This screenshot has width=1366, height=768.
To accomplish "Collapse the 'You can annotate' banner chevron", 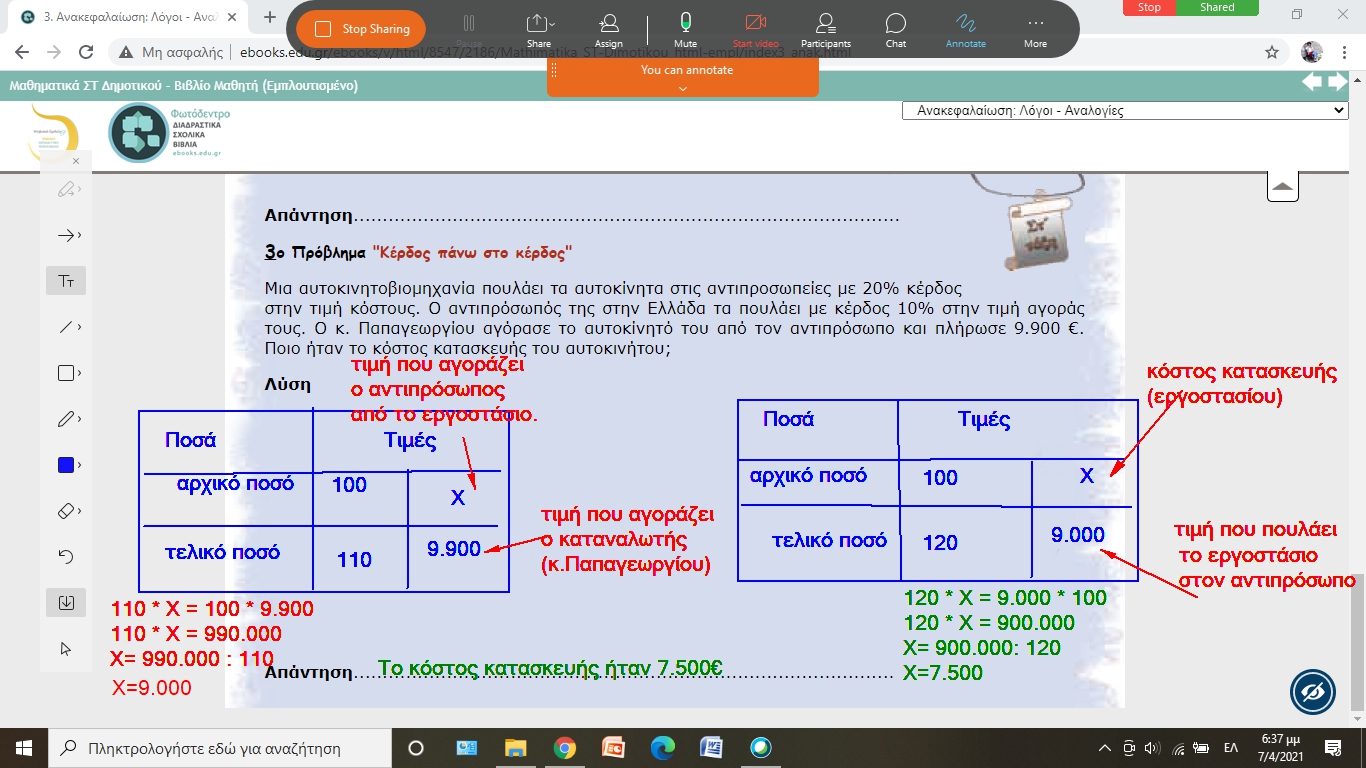I will 684,88.
